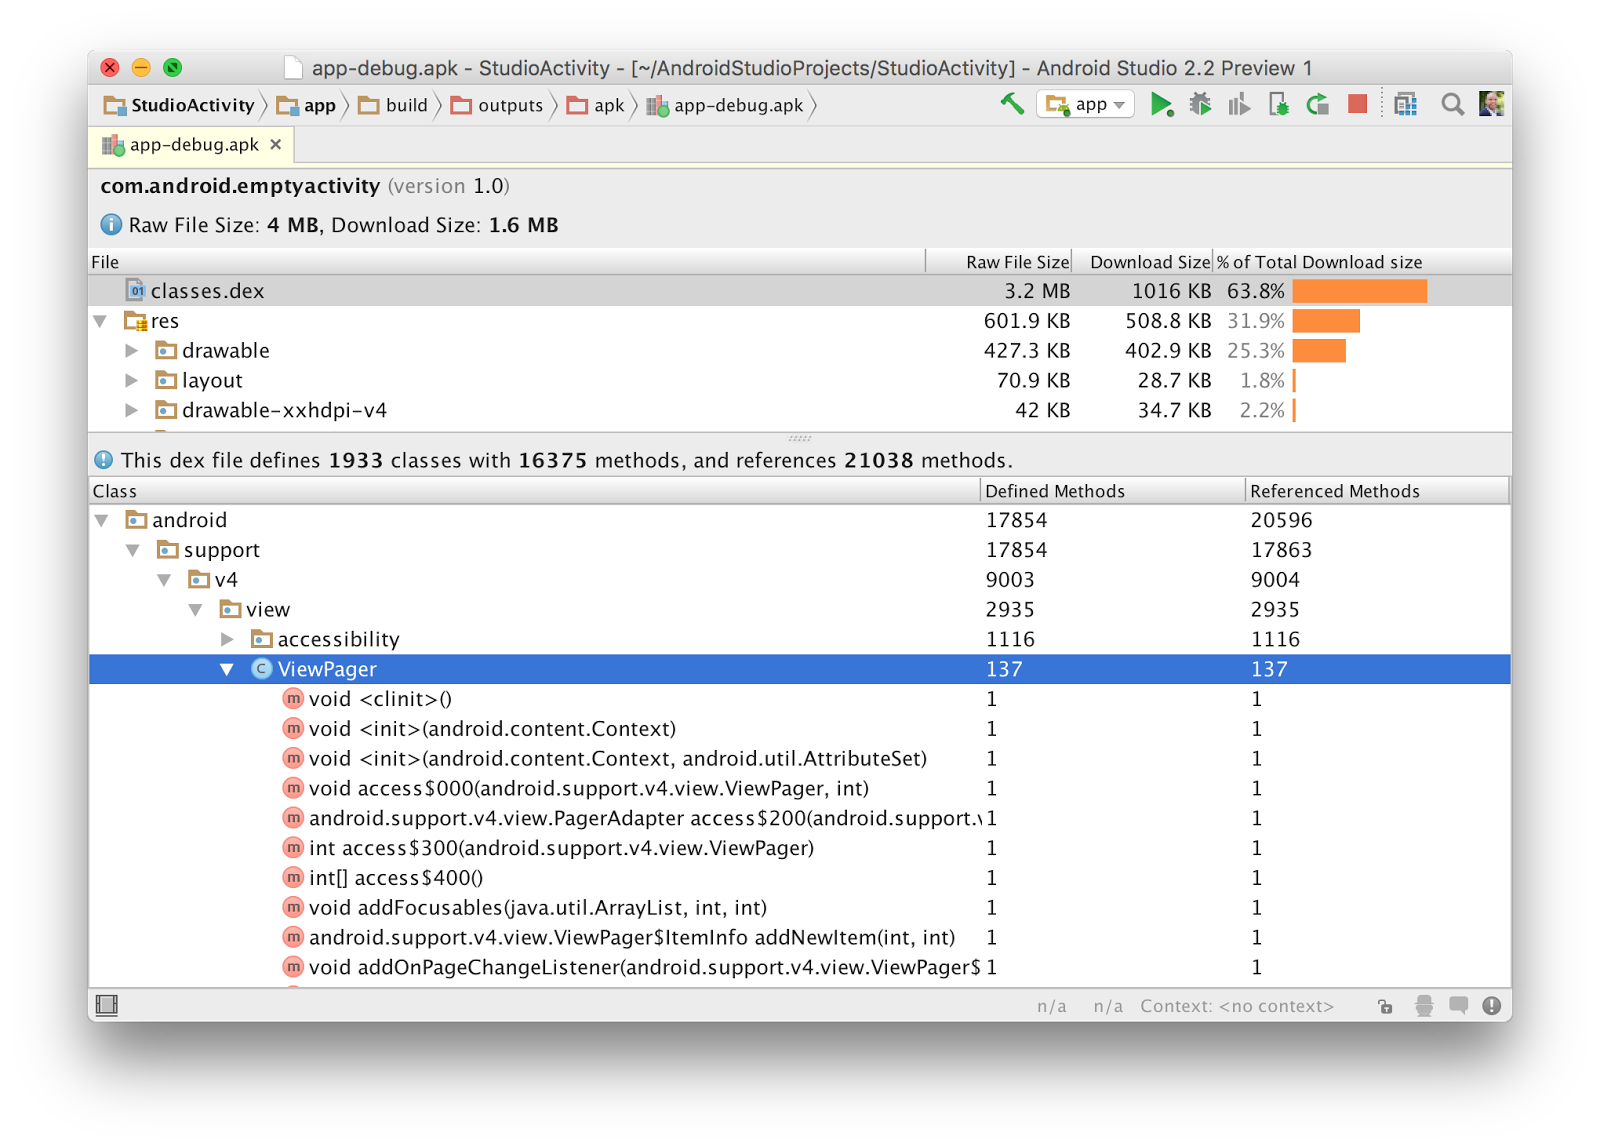Click StudioActivity in the breadcrumb bar

tap(188, 104)
